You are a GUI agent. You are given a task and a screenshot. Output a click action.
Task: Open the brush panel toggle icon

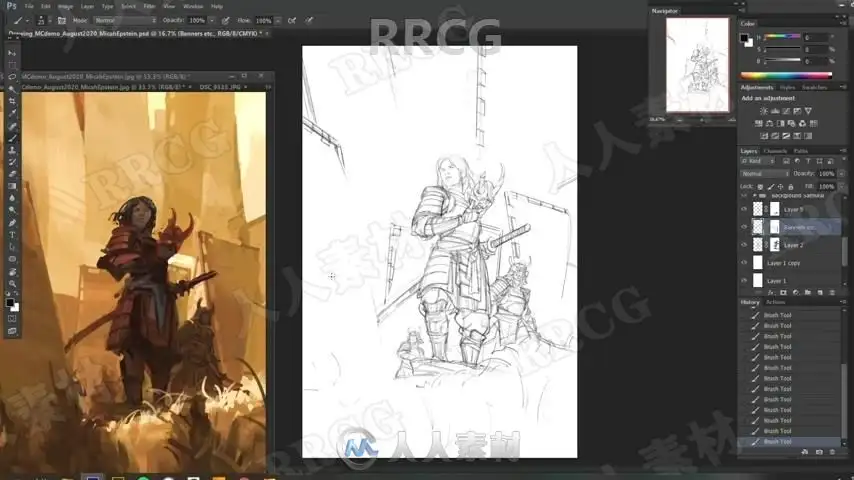pos(62,21)
